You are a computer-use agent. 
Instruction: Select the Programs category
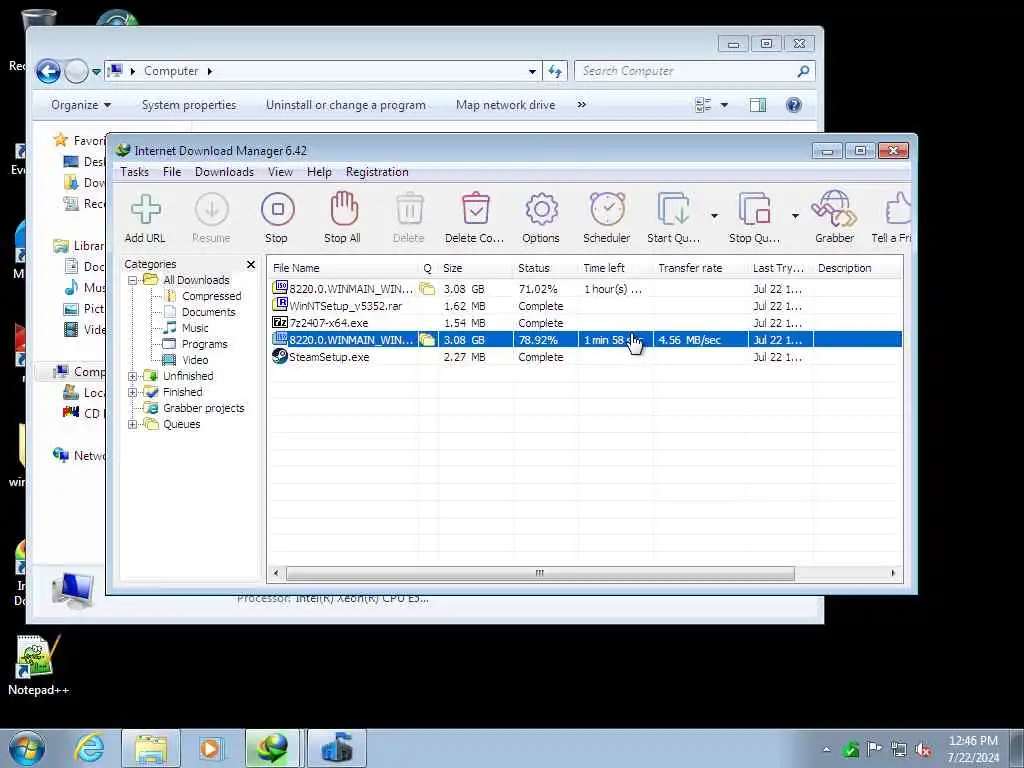(x=204, y=344)
